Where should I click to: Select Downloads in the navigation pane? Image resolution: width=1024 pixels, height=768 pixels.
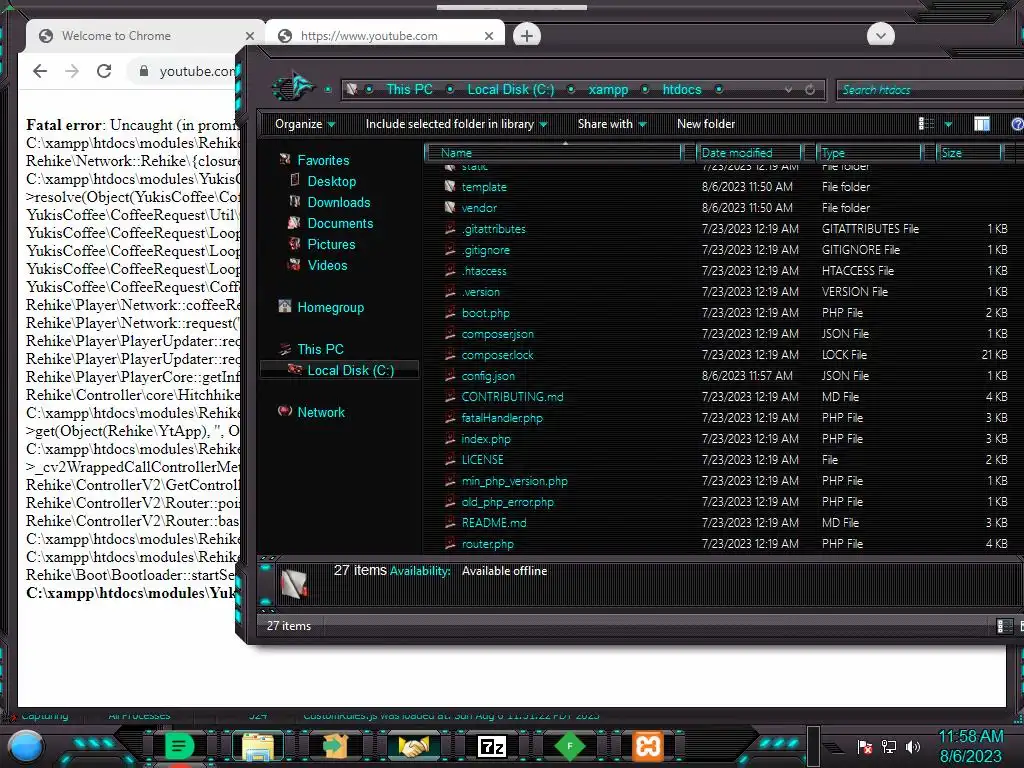pyautogui.click(x=339, y=202)
